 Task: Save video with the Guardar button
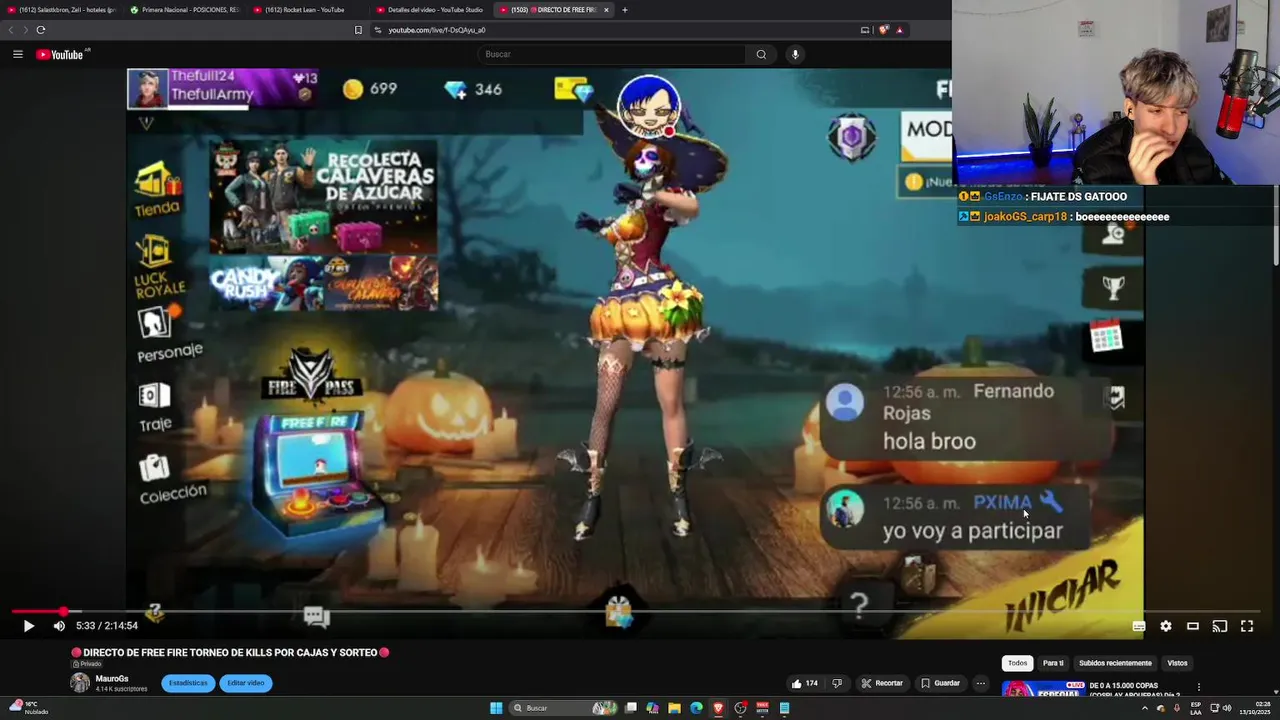click(x=940, y=684)
